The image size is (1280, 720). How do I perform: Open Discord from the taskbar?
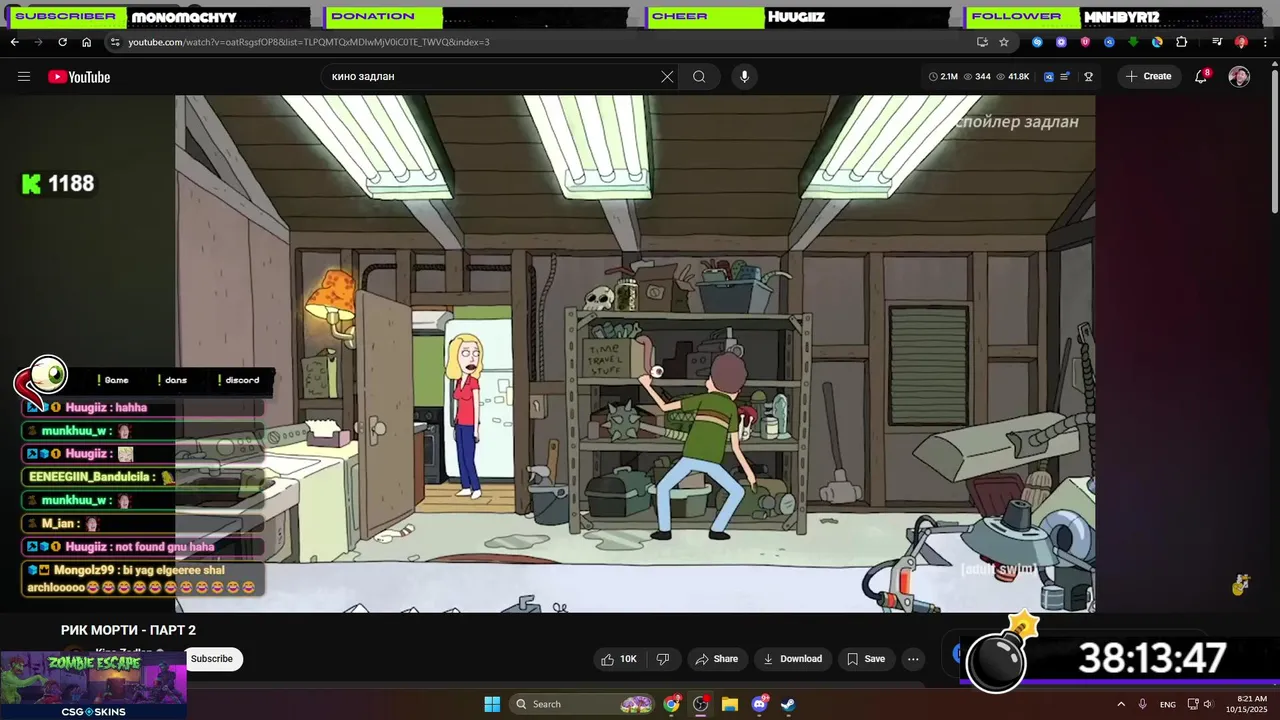click(759, 704)
